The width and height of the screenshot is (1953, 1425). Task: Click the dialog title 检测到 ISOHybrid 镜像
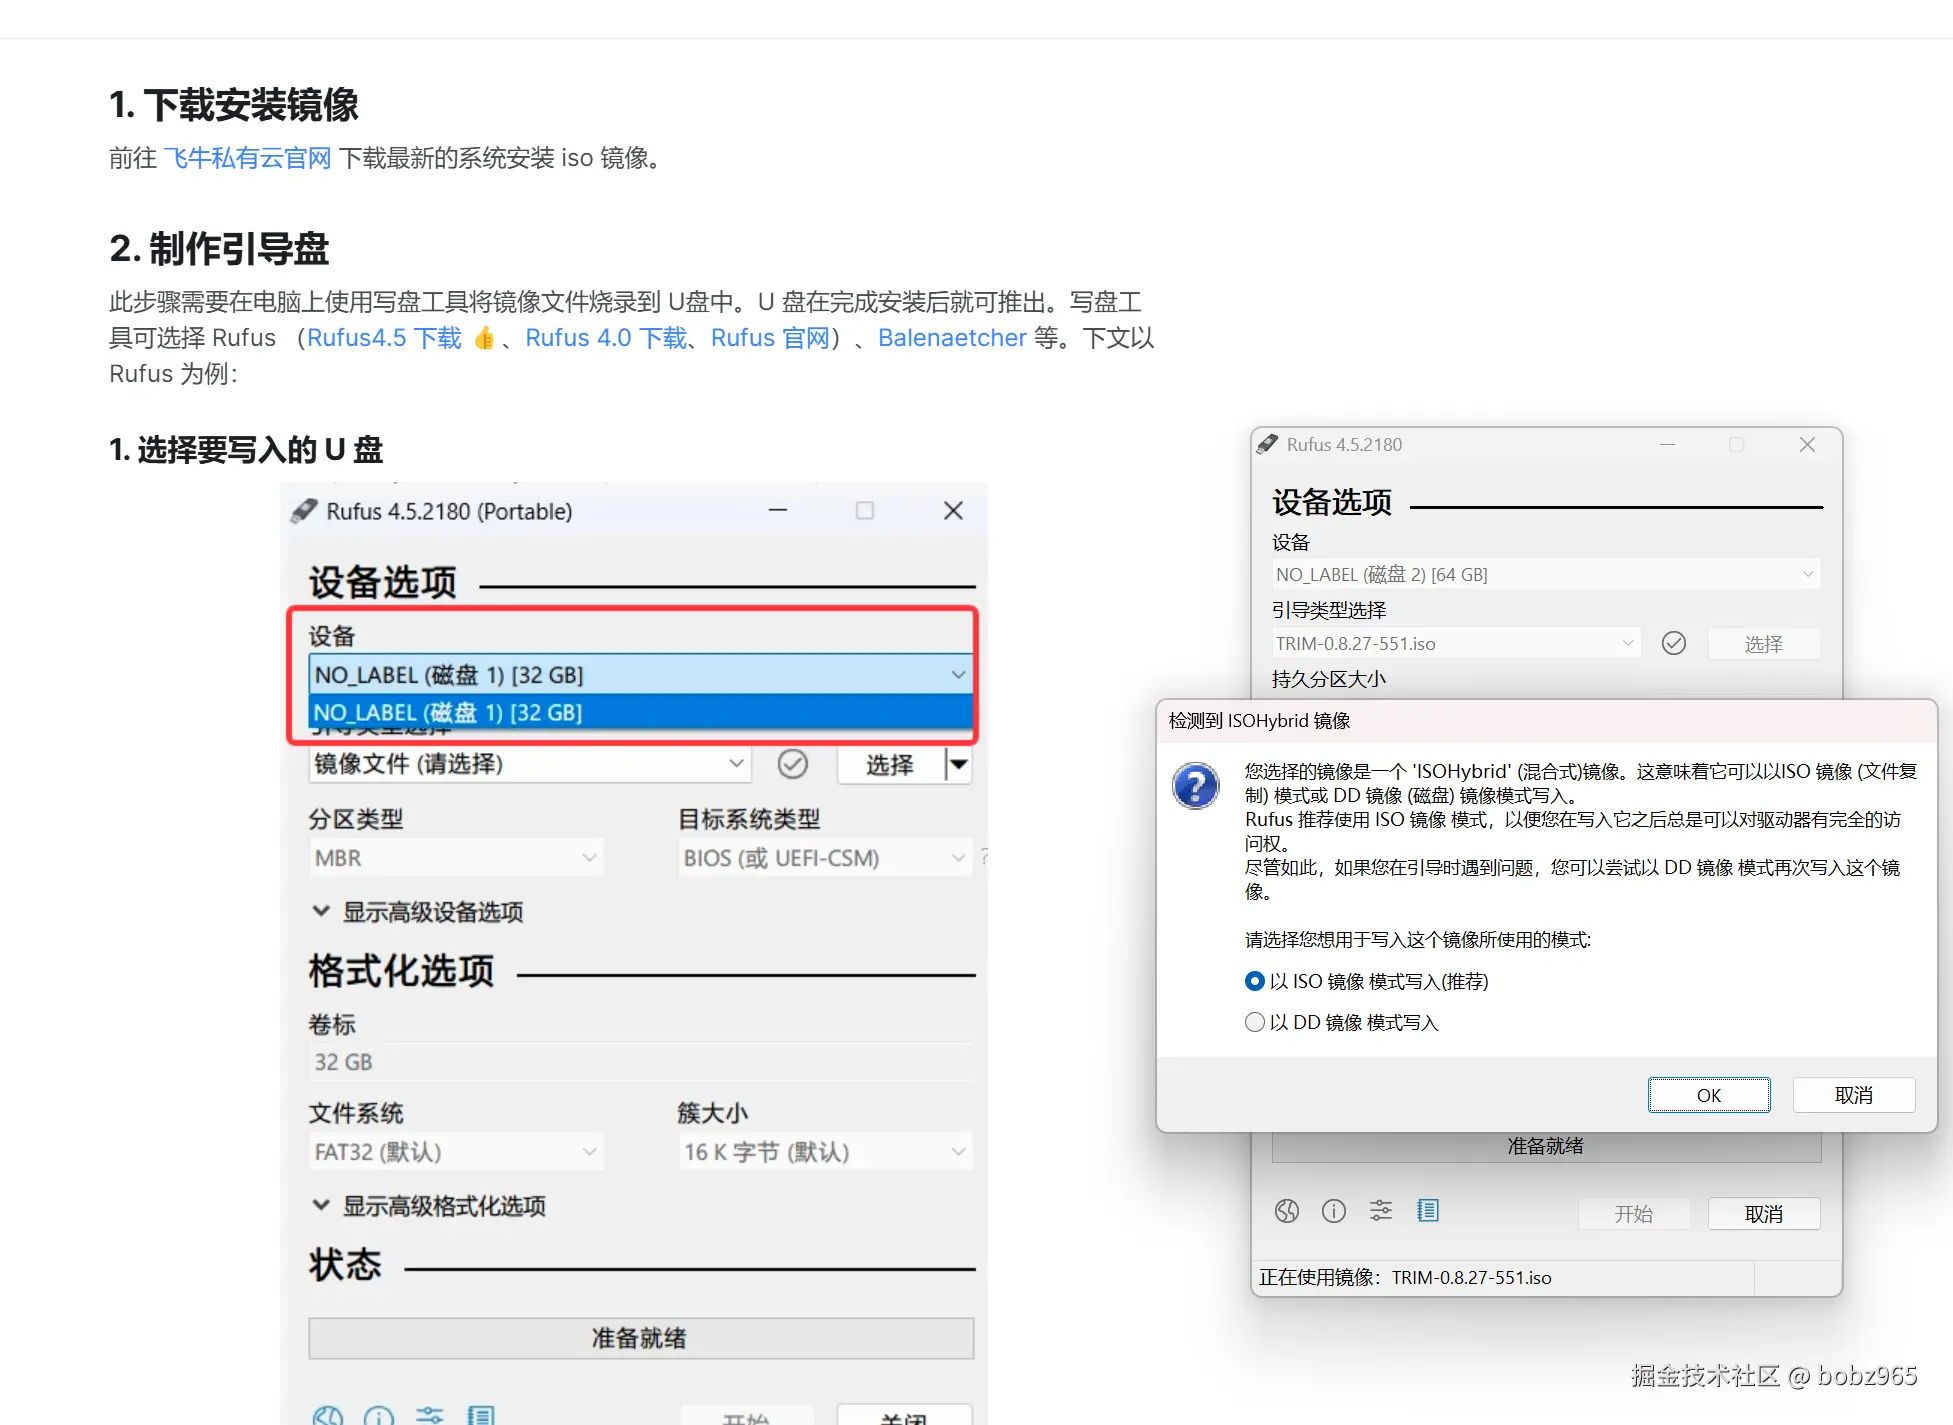click(x=1260, y=721)
